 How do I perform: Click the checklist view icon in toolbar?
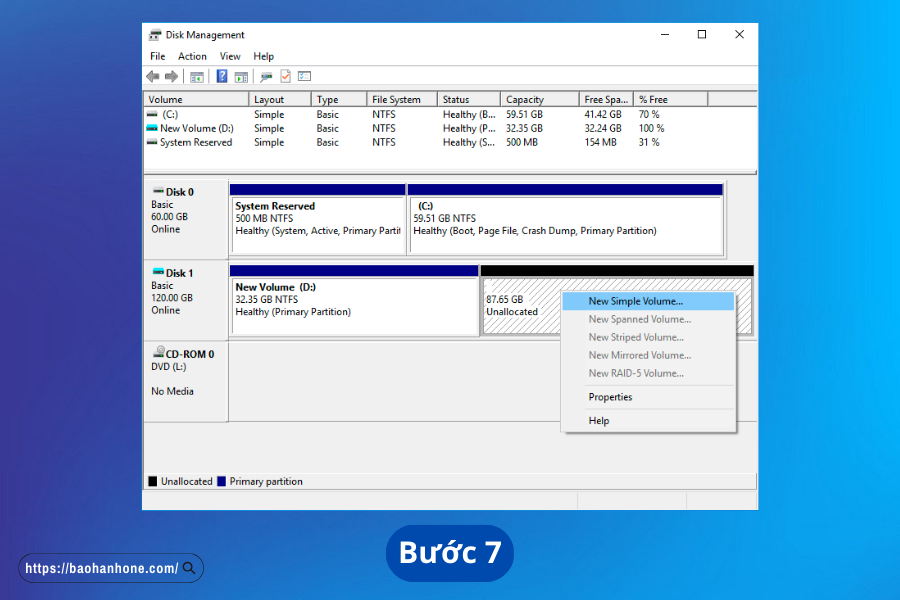304,76
